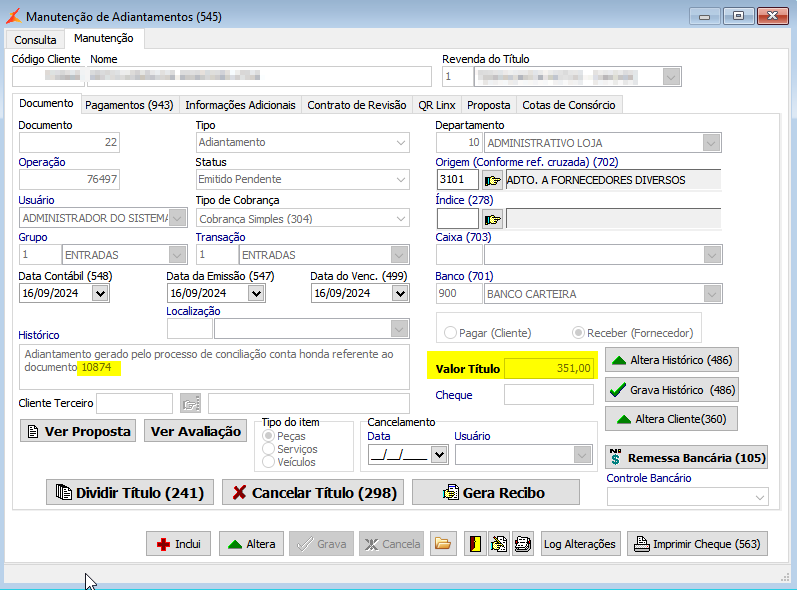Click the printer icon left of Log Alterações
The height and width of the screenshot is (590, 797).
[x=522, y=544]
